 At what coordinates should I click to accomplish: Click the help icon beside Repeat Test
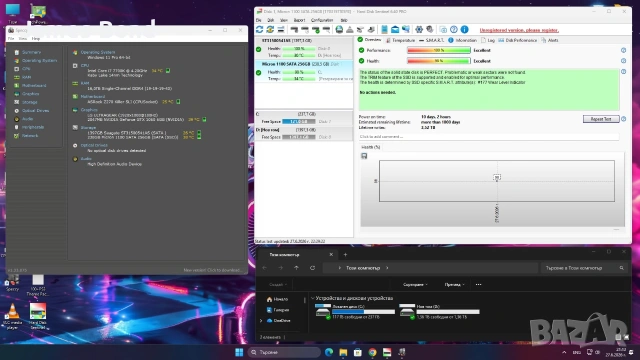(x=623, y=119)
